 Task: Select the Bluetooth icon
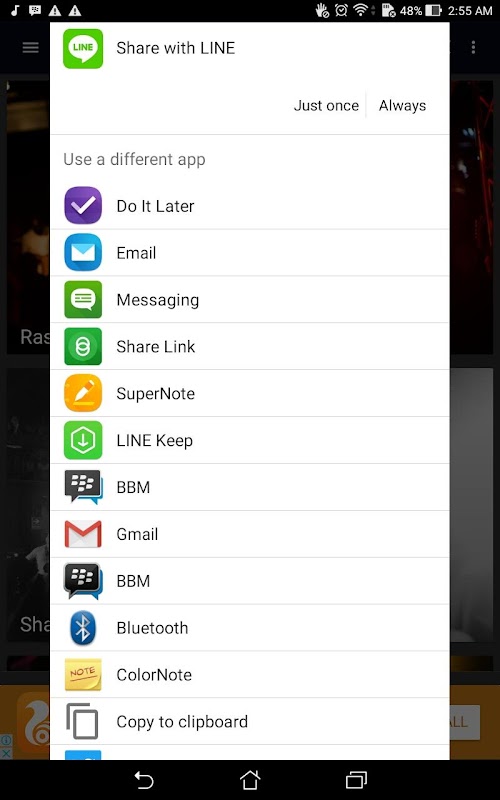[x=83, y=628]
